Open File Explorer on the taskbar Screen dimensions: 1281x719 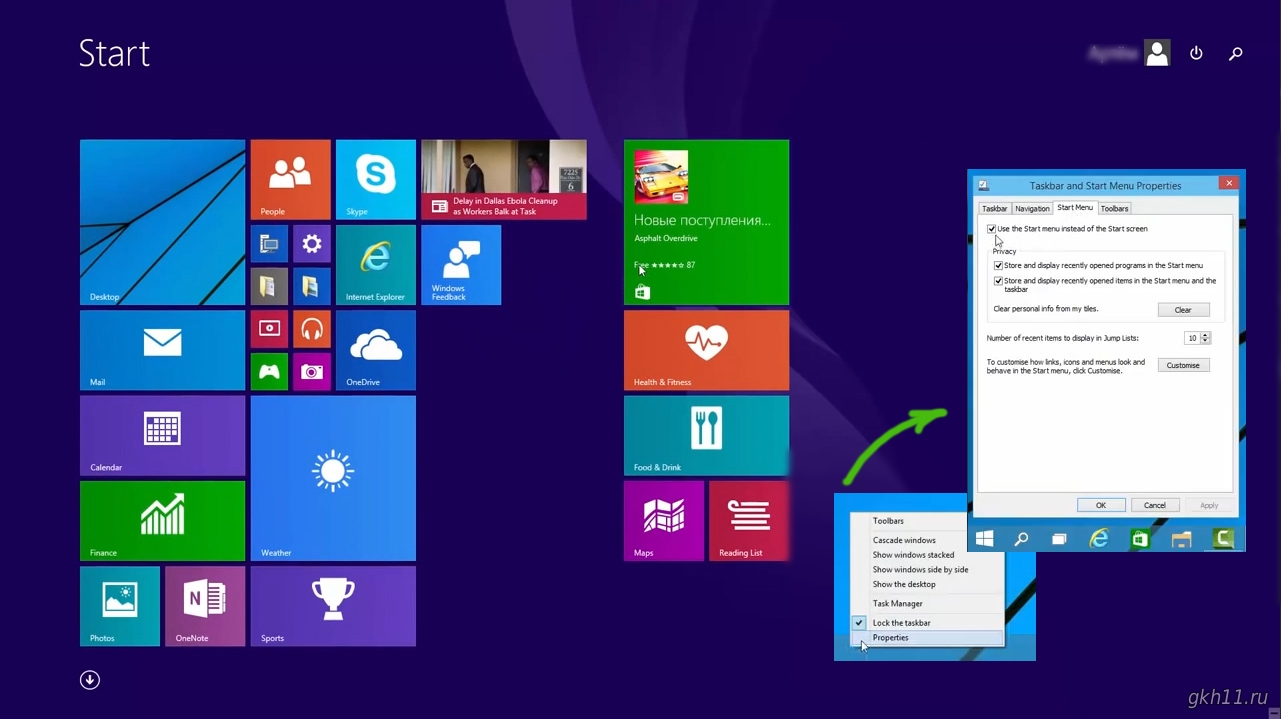click(x=1181, y=539)
